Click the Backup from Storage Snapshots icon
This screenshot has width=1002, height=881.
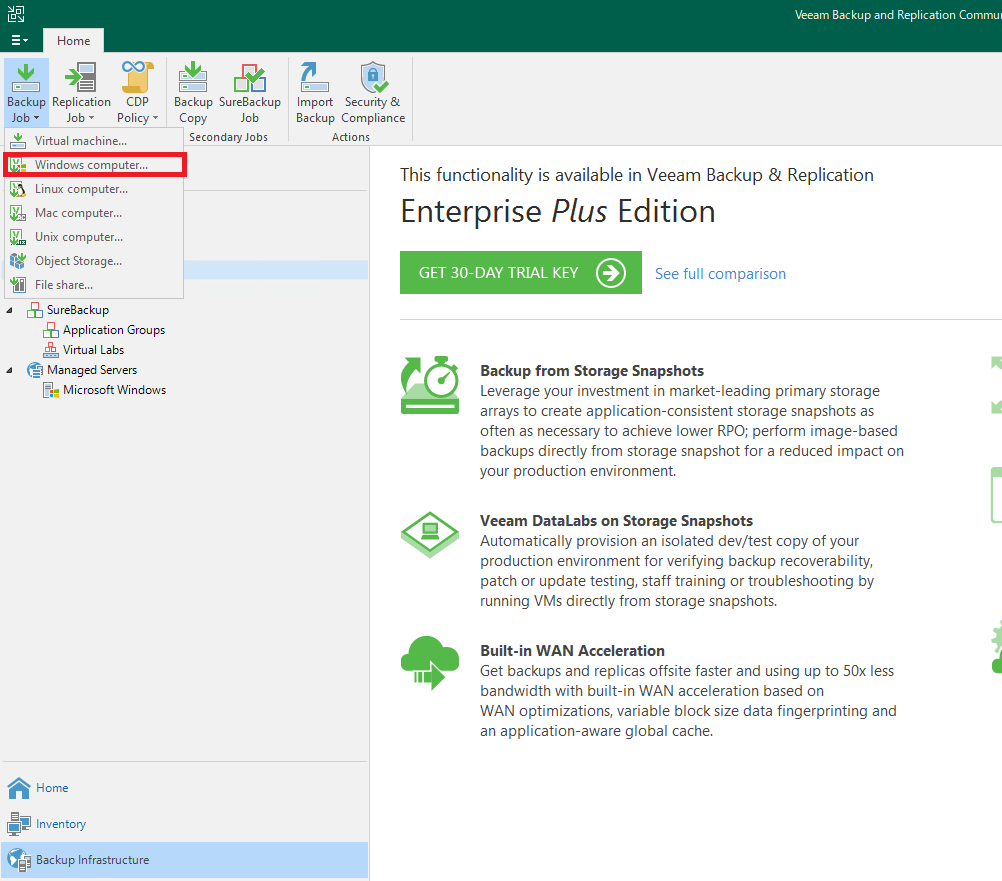429,385
